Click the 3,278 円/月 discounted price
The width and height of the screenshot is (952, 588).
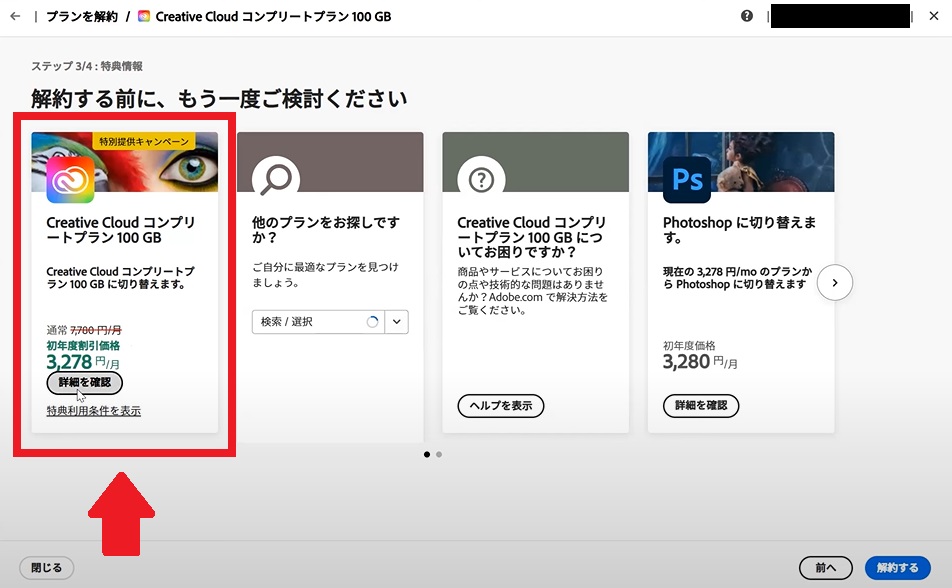[x=83, y=362]
